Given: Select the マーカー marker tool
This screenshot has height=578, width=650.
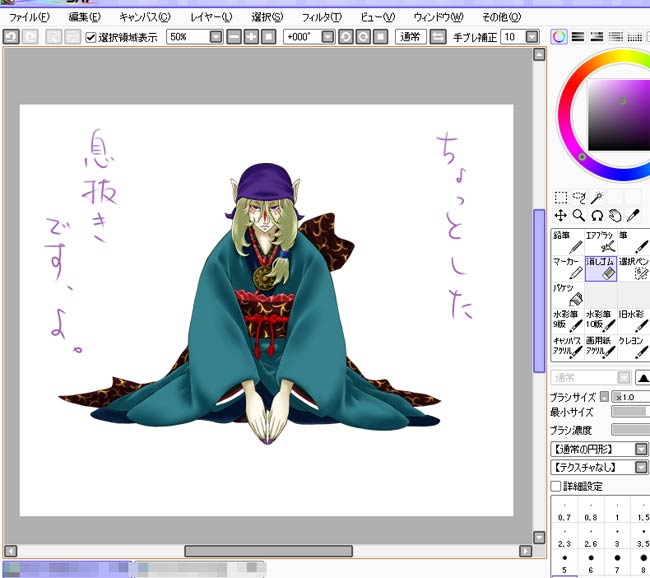Looking at the screenshot, I should click(x=568, y=268).
